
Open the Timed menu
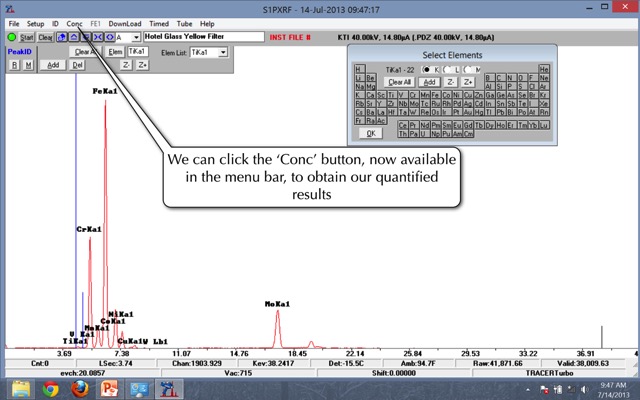[x=159, y=24]
